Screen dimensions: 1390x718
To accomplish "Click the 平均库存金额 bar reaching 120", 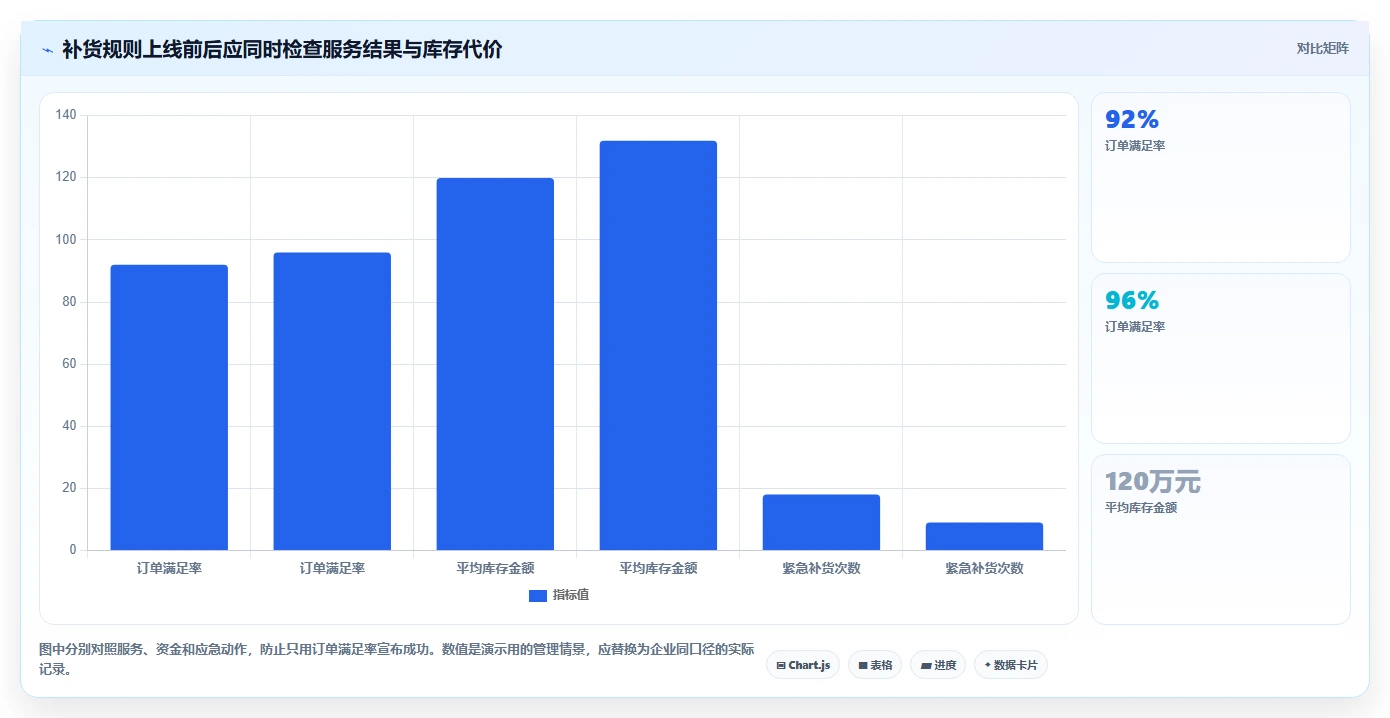I will [495, 364].
